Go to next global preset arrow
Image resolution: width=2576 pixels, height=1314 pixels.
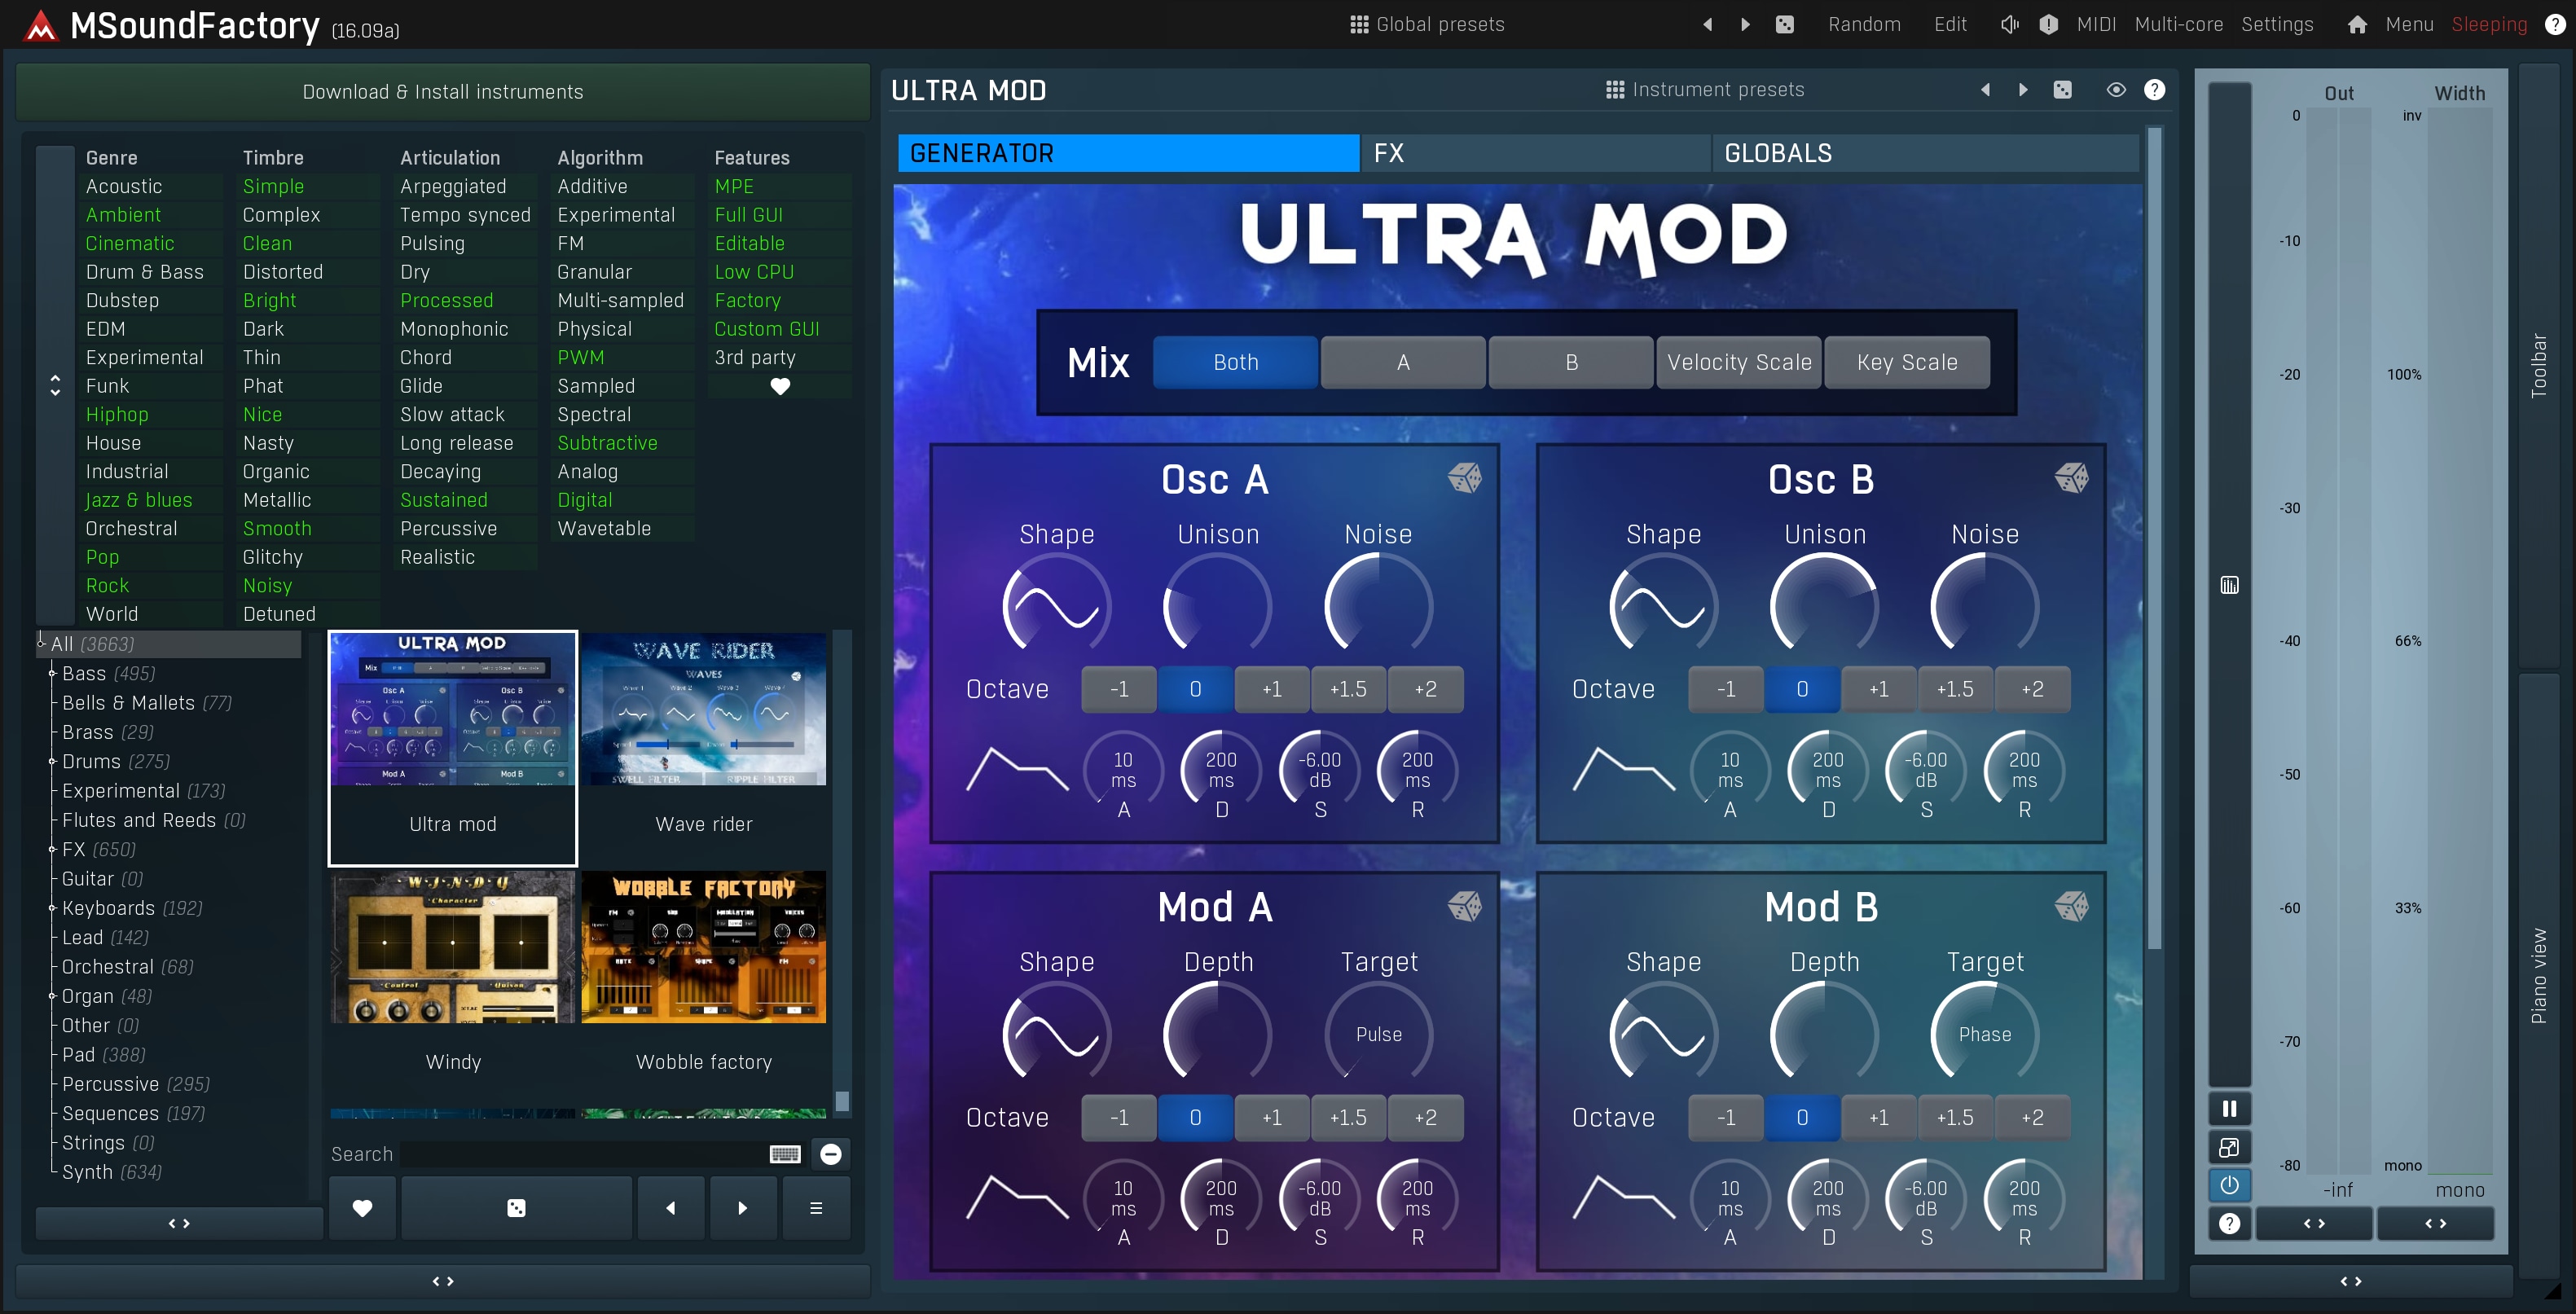1745,24
